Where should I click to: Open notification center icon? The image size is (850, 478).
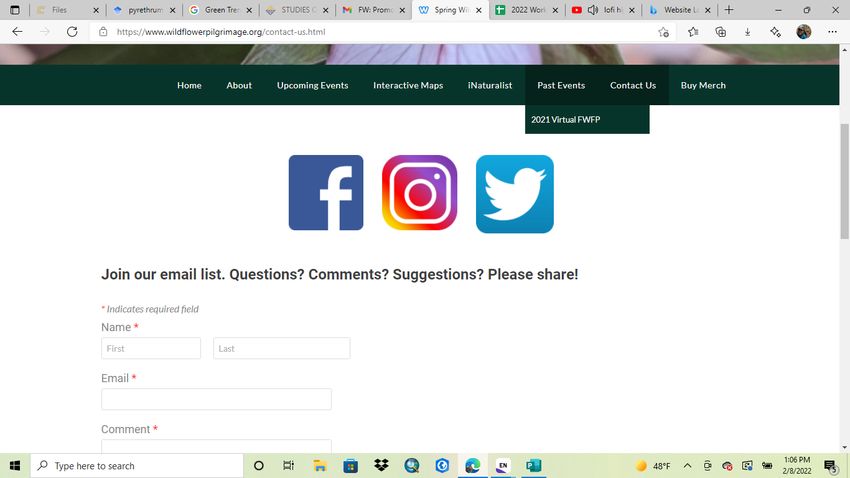click(830, 466)
